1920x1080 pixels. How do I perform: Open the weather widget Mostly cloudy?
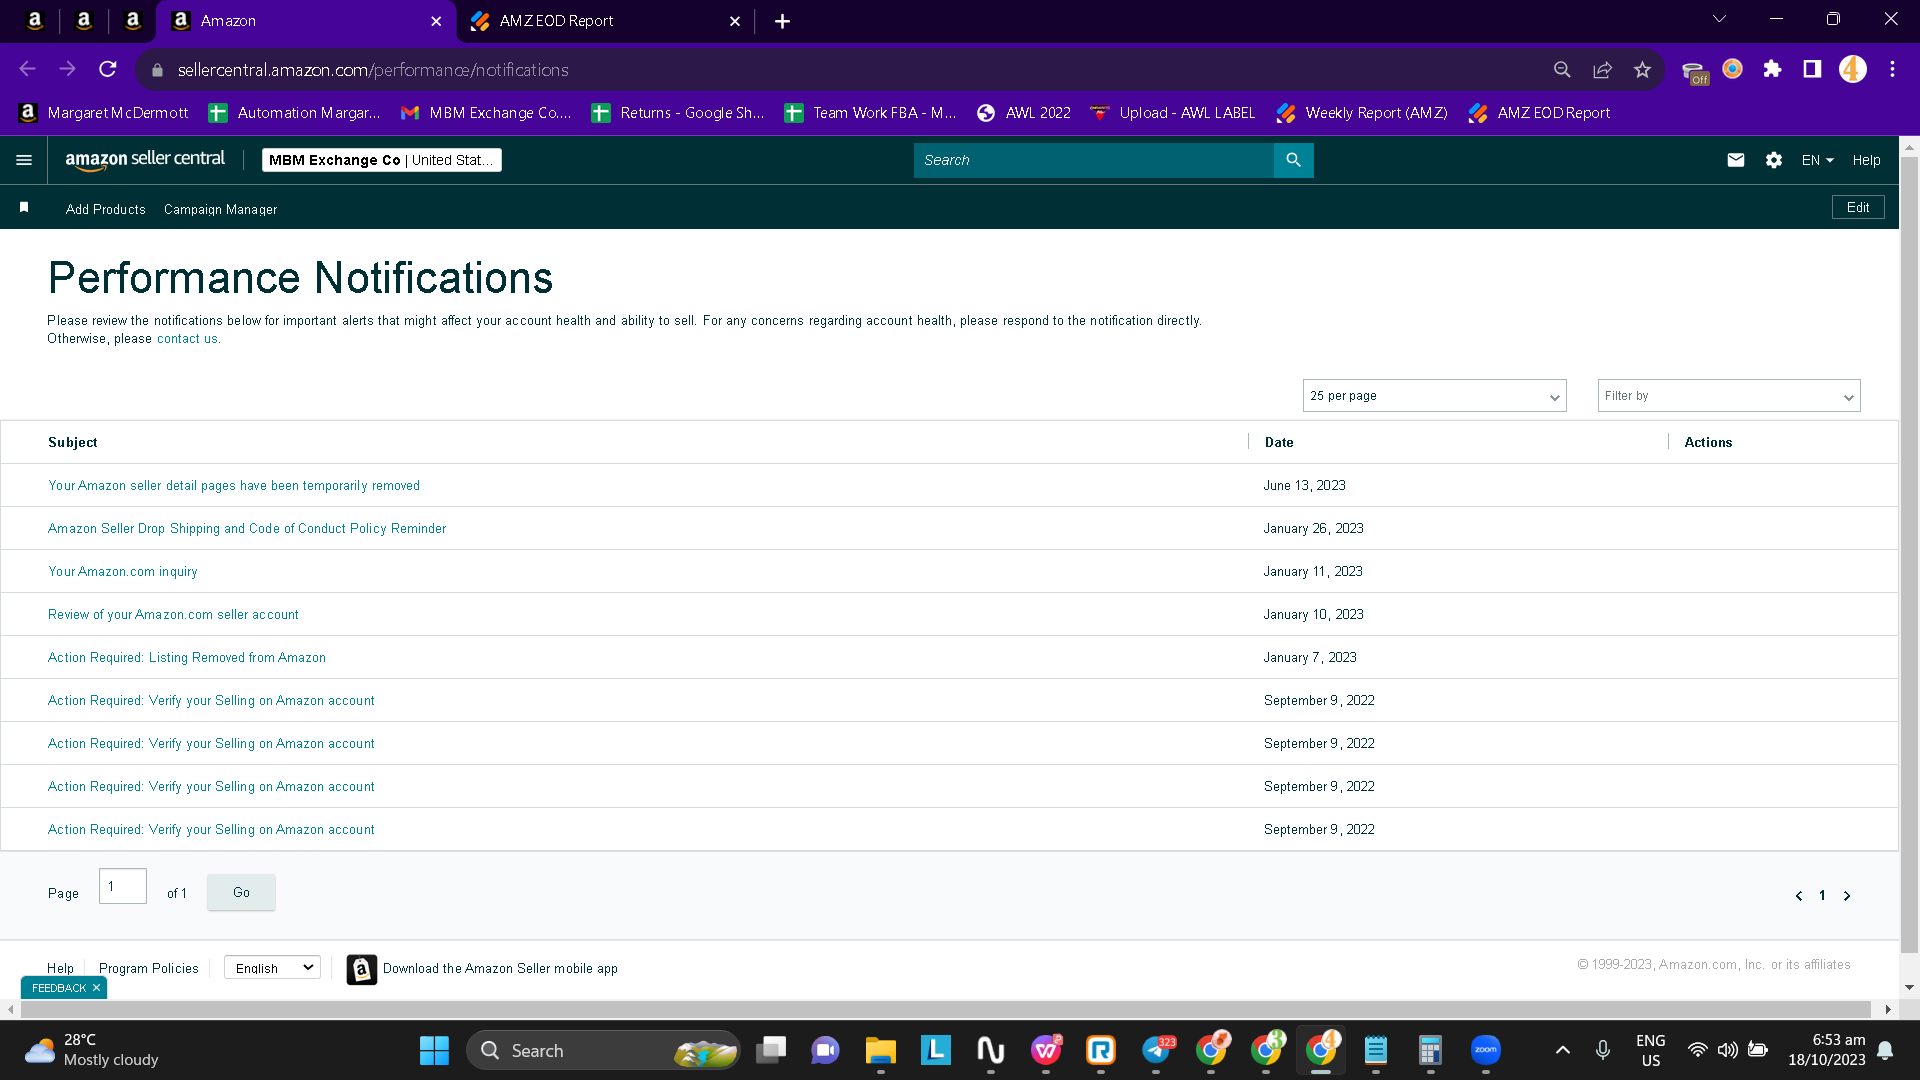pos(92,1050)
